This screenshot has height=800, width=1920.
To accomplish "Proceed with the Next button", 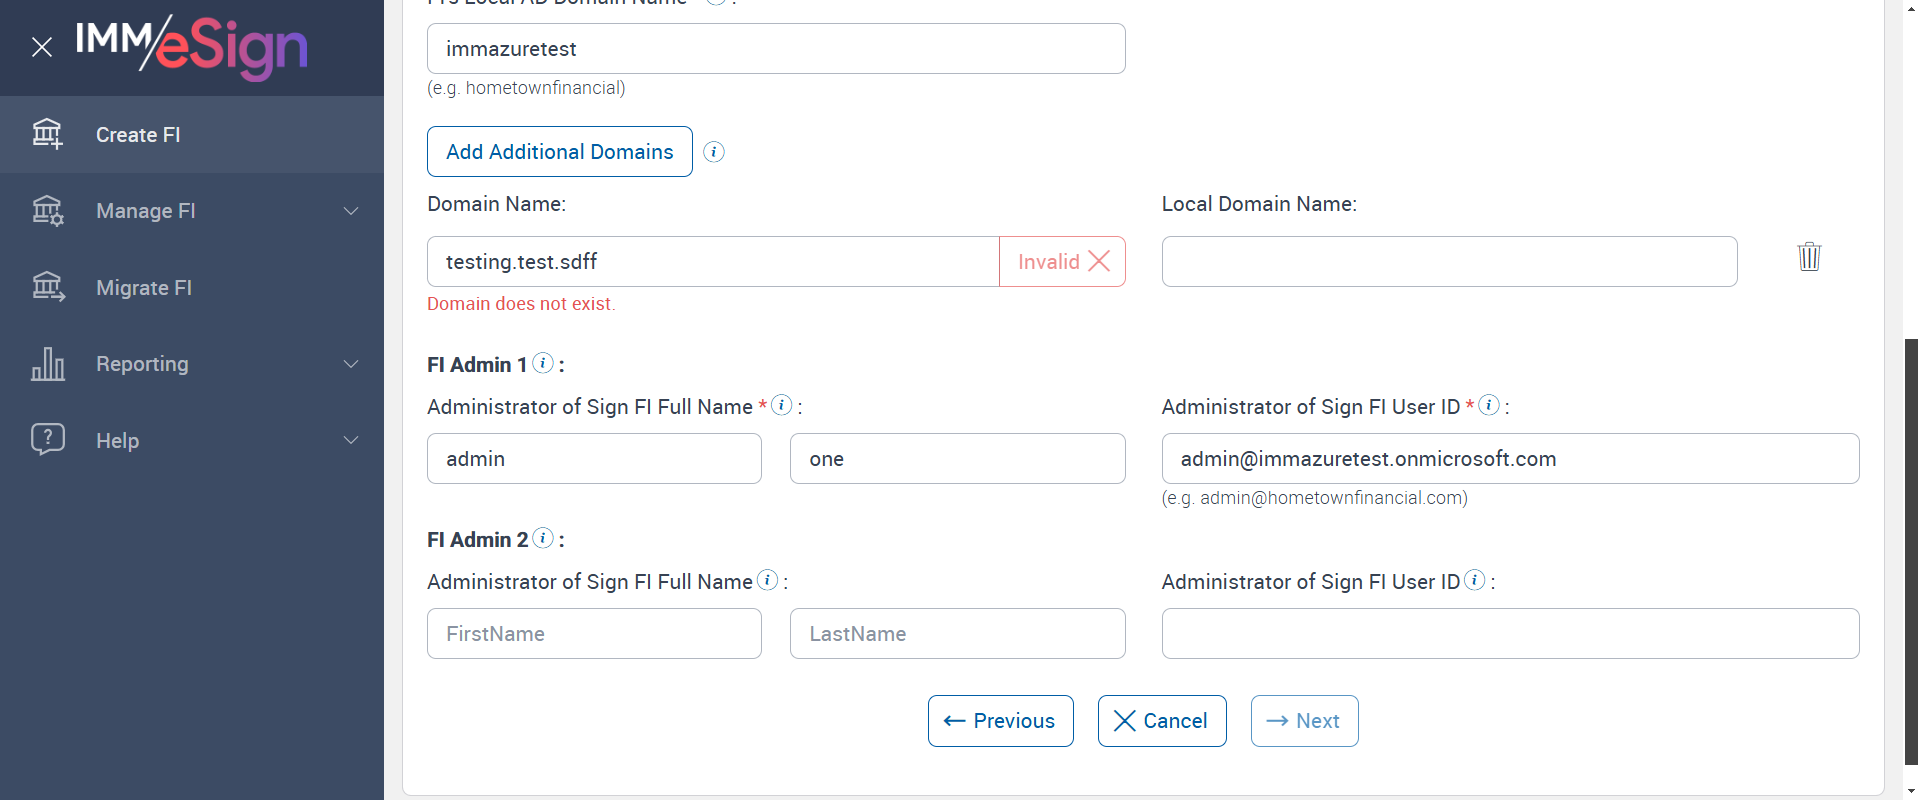I will (1304, 721).
